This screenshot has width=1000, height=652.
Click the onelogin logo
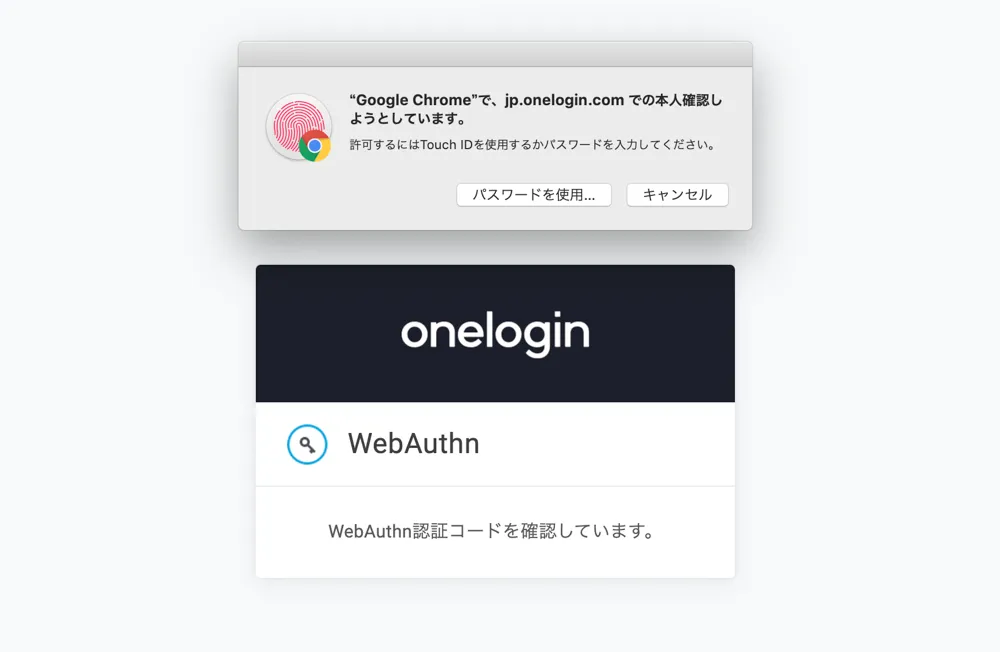[495, 333]
